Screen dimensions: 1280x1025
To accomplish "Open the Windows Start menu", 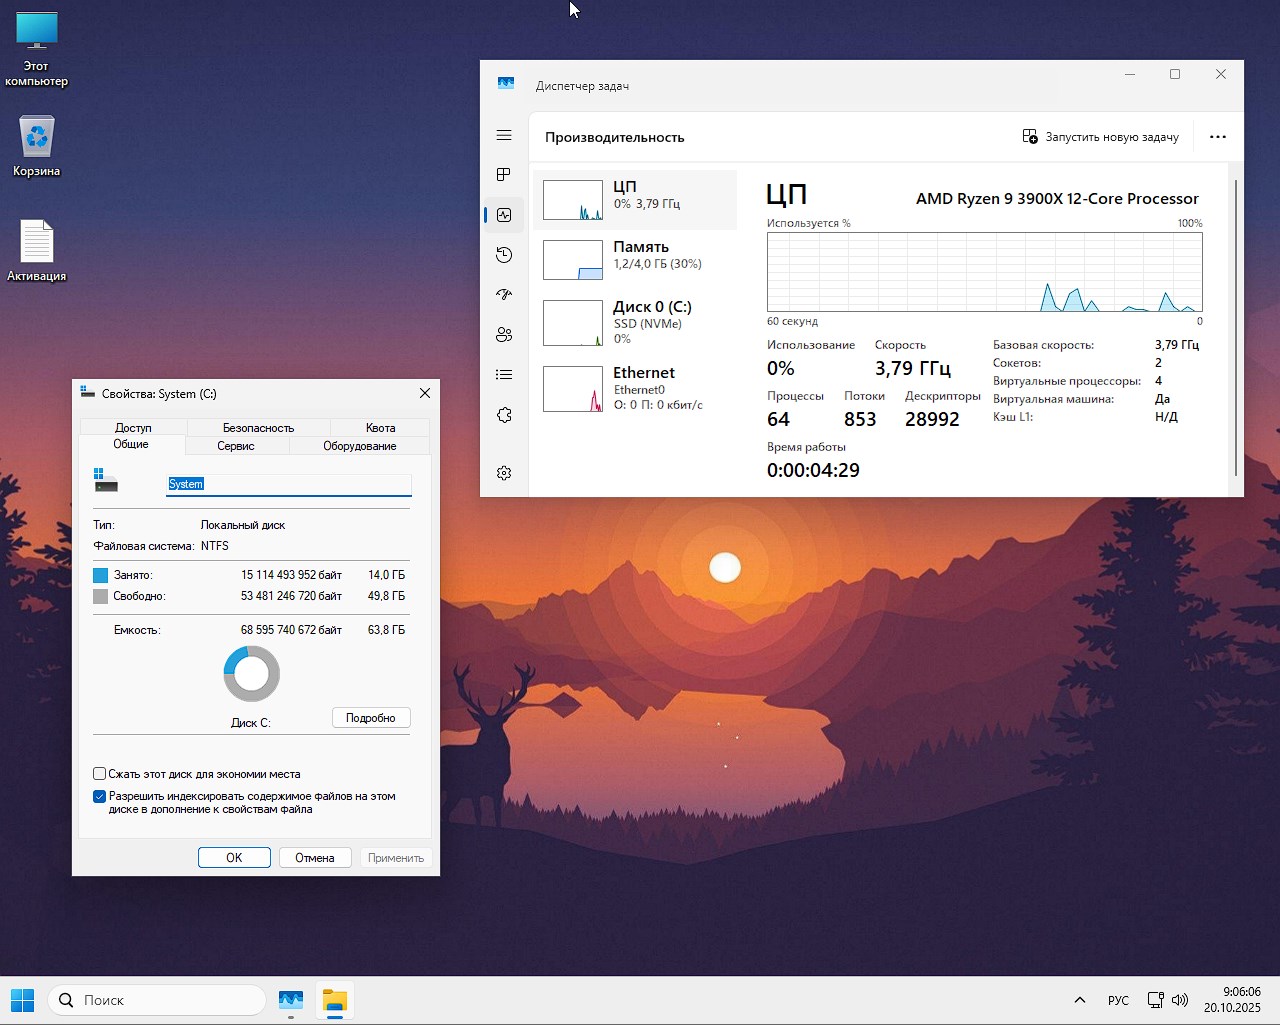I will [22, 1000].
